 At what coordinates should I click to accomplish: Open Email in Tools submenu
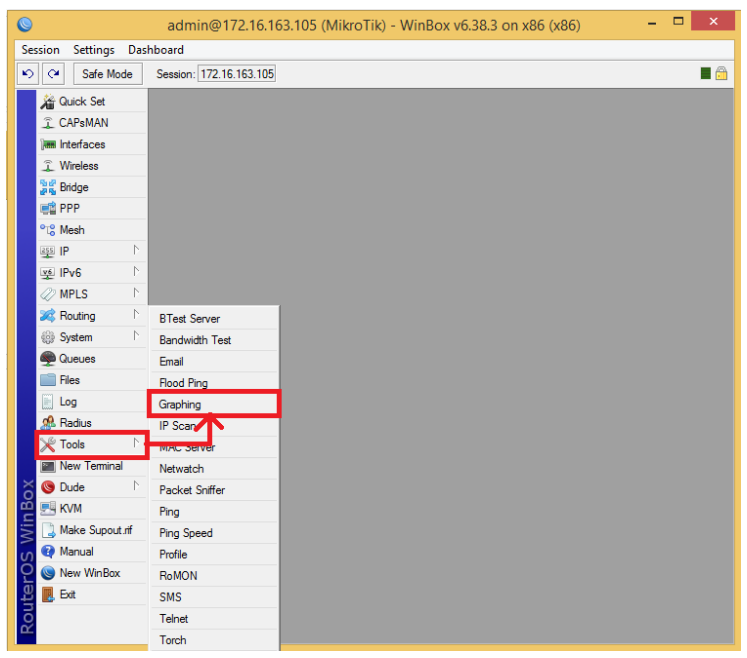(x=214, y=362)
